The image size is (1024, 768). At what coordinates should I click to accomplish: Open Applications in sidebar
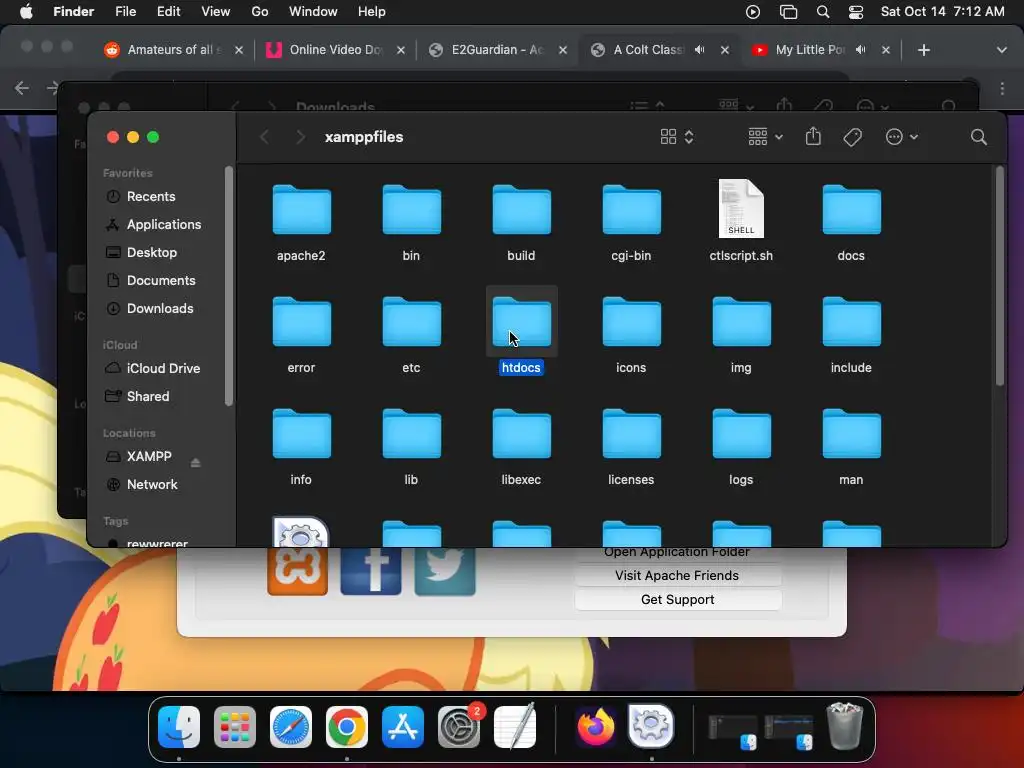click(164, 225)
